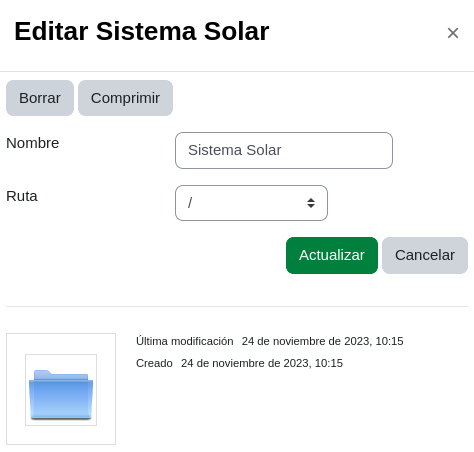The height and width of the screenshot is (452, 474).
Task: Click the green Actualizar button
Action: click(x=332, y=255)
